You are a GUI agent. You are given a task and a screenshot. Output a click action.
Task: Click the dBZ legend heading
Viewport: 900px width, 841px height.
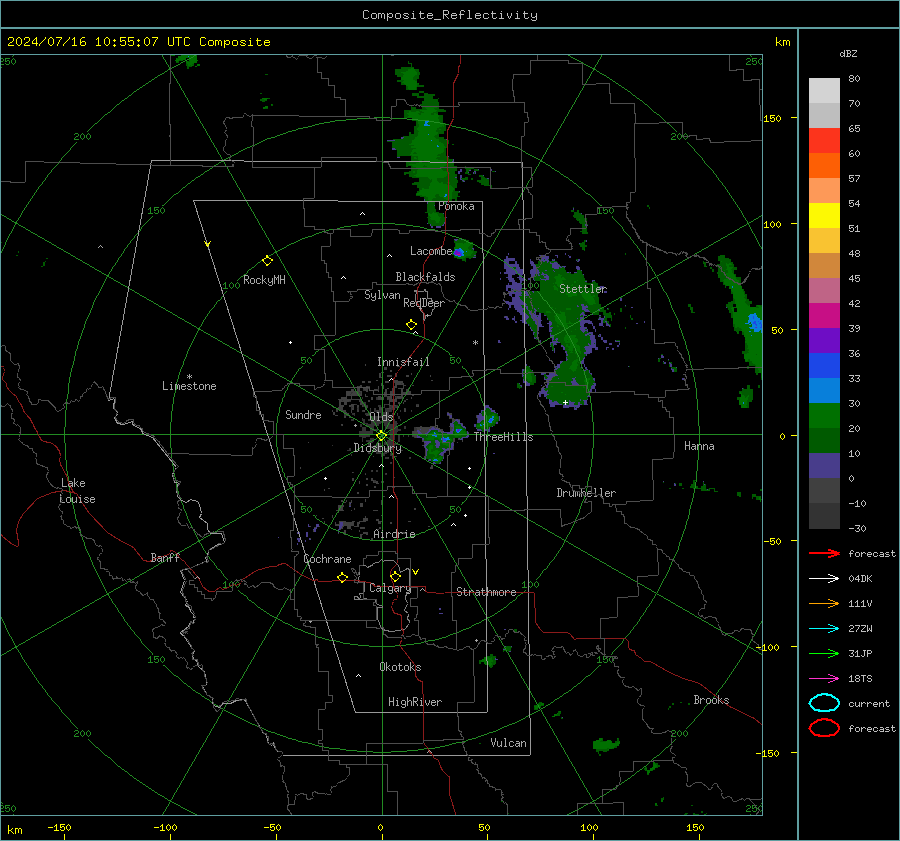tap(848, 54)
